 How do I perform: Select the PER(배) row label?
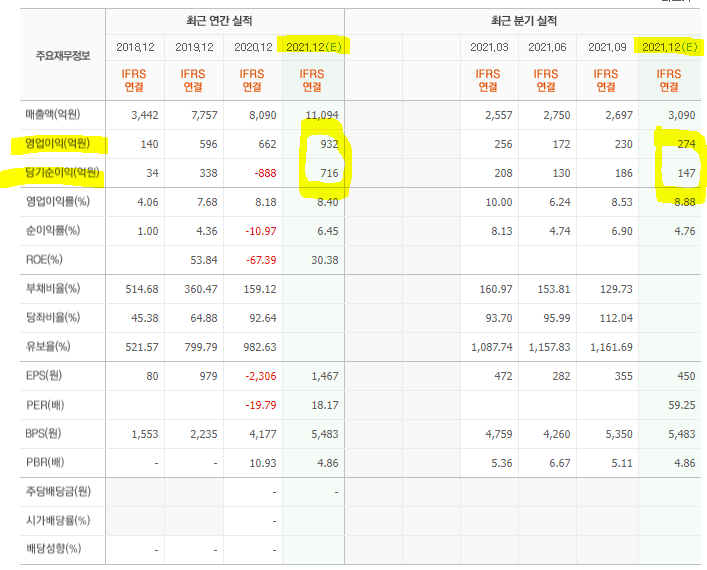(x=45, y=405)
